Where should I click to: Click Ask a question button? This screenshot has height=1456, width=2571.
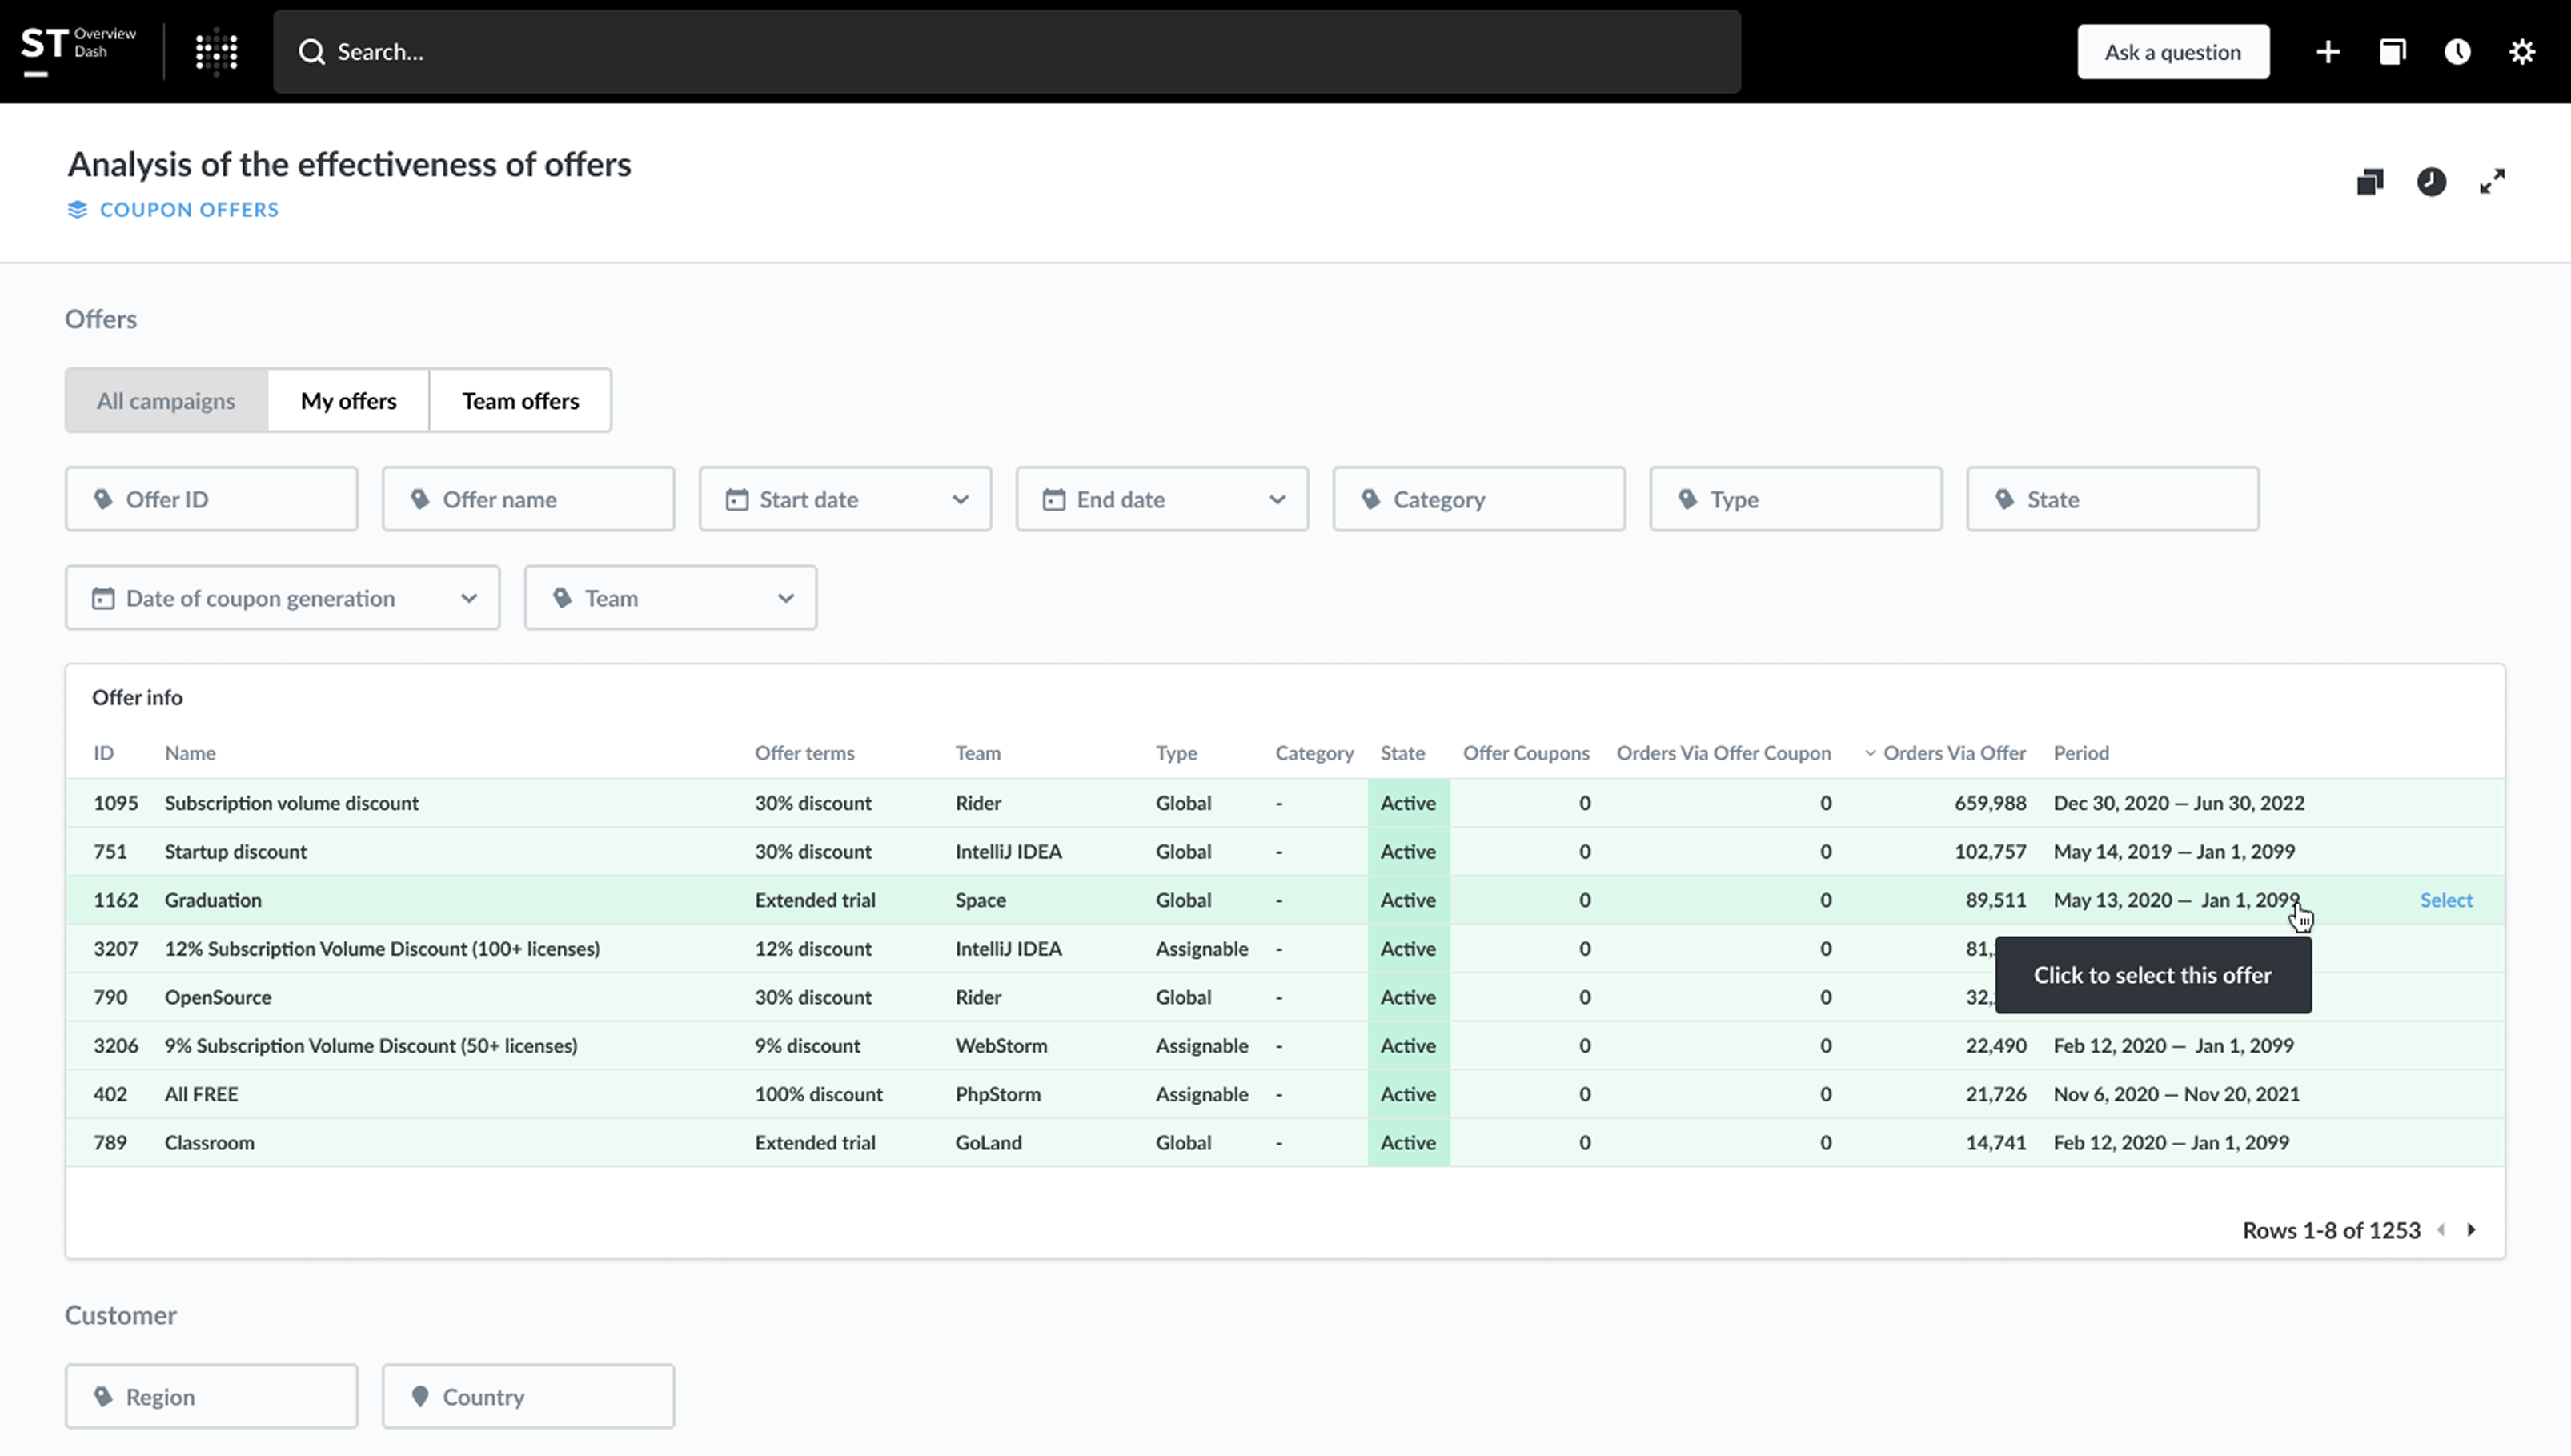click(2173, 52)
